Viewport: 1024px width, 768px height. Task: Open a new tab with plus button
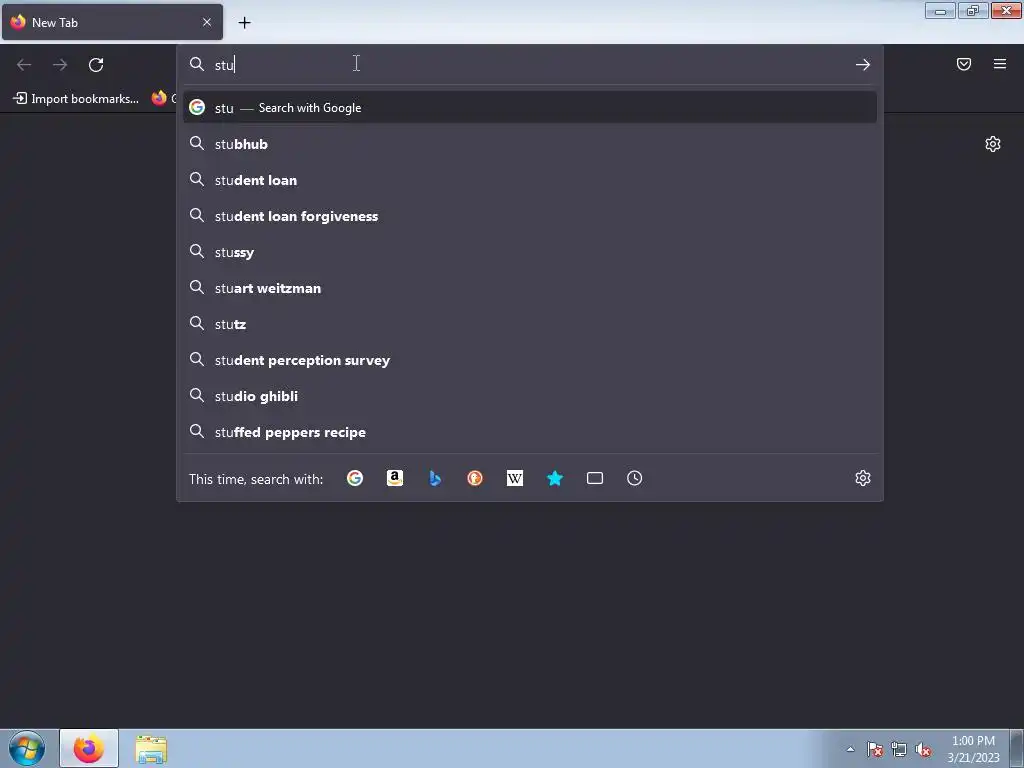pyautogui.click(x=244, y=23)
